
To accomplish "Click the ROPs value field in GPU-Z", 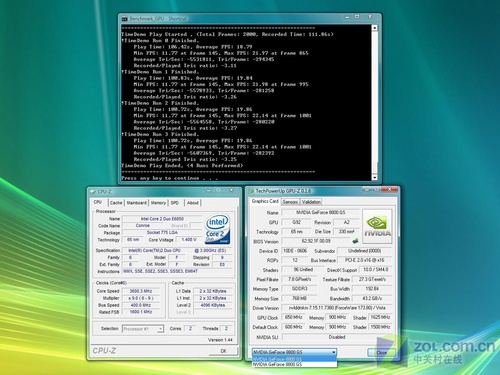I will point(295,260).
